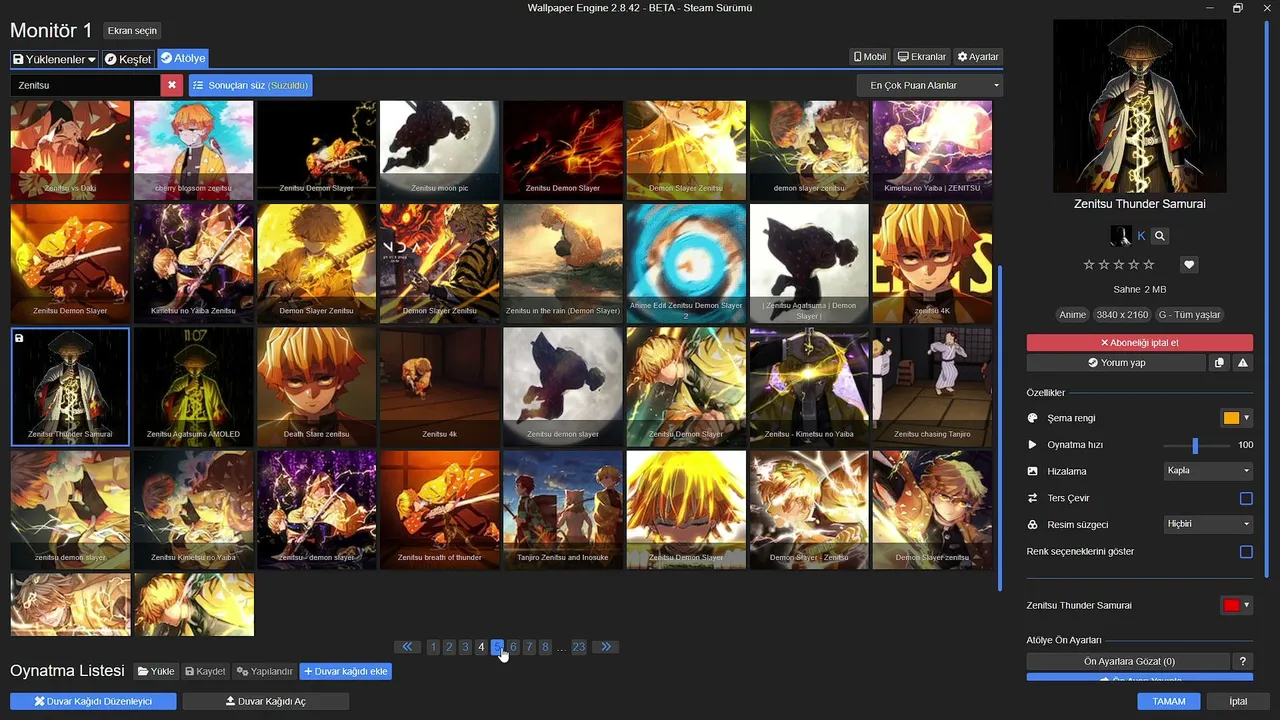Rate the wallpaper with the first star
This screenshot has height=720, width=1280.
(x=1090, y=265)
